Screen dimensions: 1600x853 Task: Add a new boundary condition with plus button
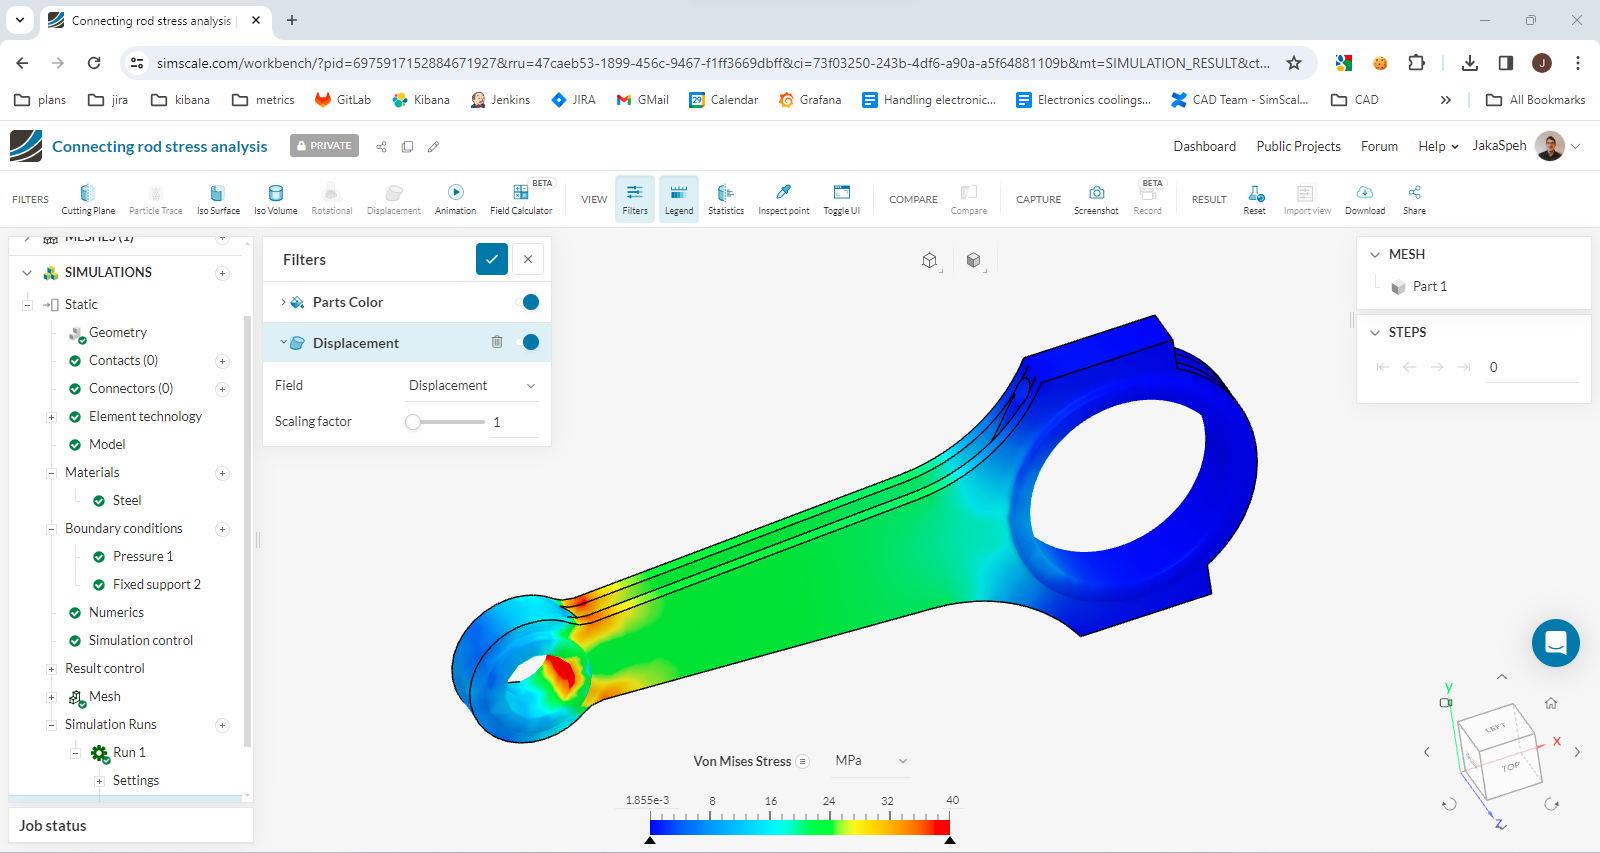(x=223, y=529)
